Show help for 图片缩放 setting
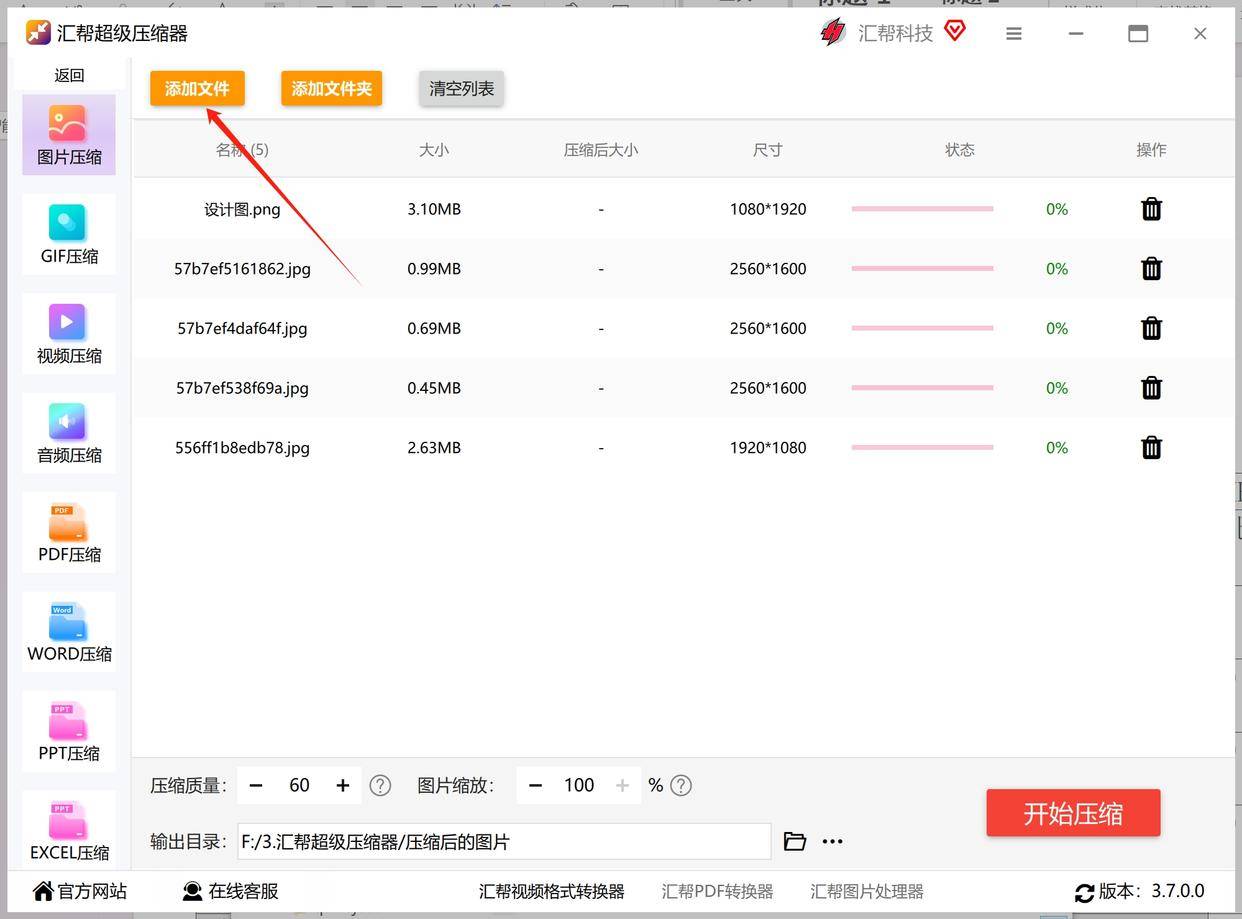1242x919 pixels. tap(681, 786)
